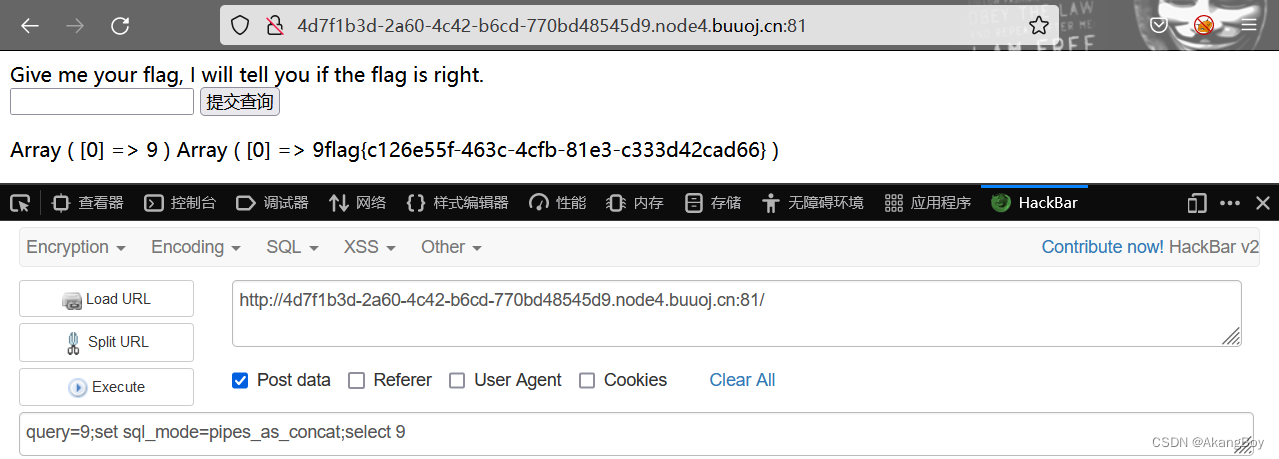Click the Clear All link
The image size is (1279, 459).
(x=742, y=380)
